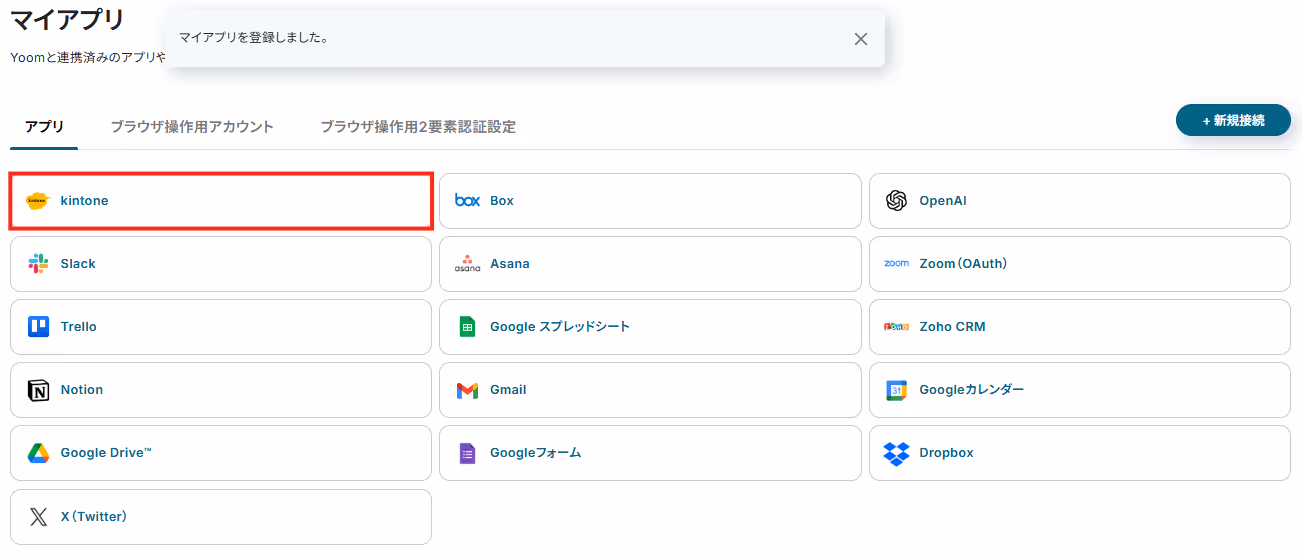Click the Trello logo icon

coord(38,327)
